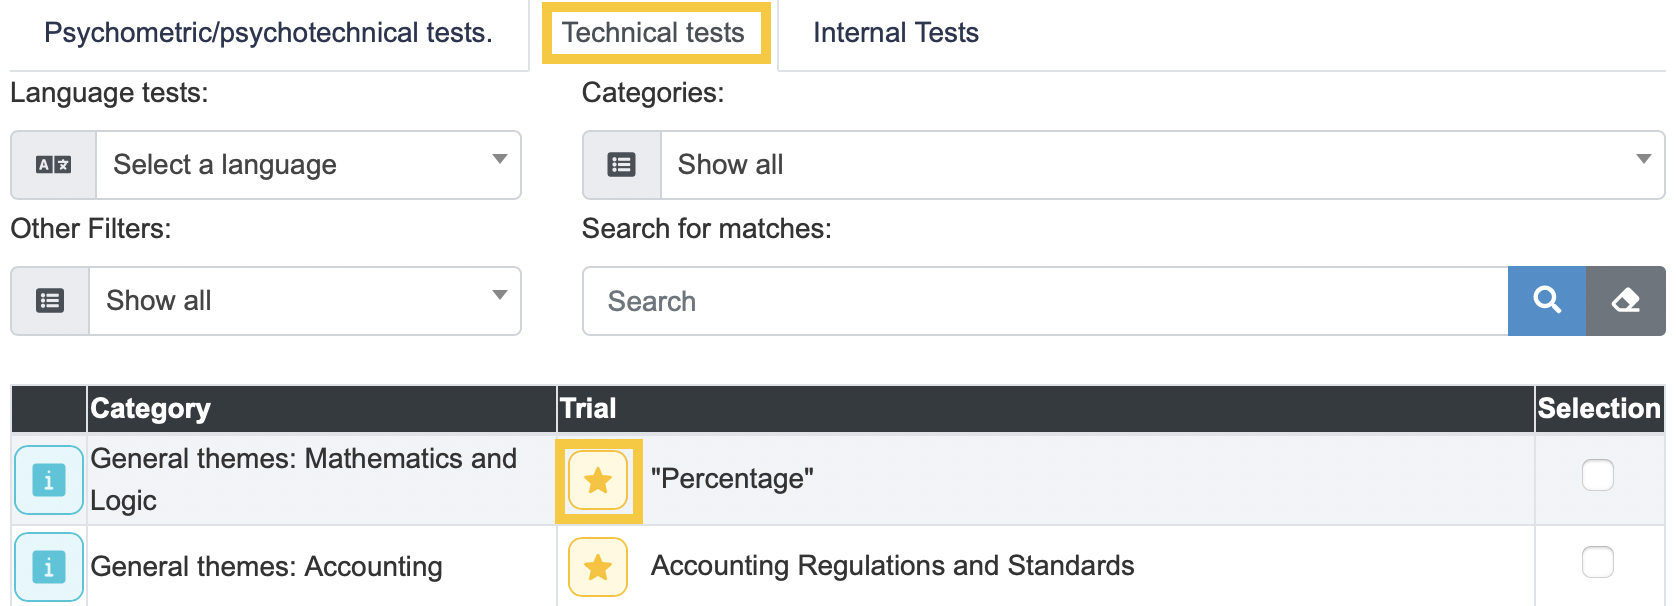Screen dimensions: 1676x606
Task: Click the star icon beside "Percentage"
Action: 598,481
